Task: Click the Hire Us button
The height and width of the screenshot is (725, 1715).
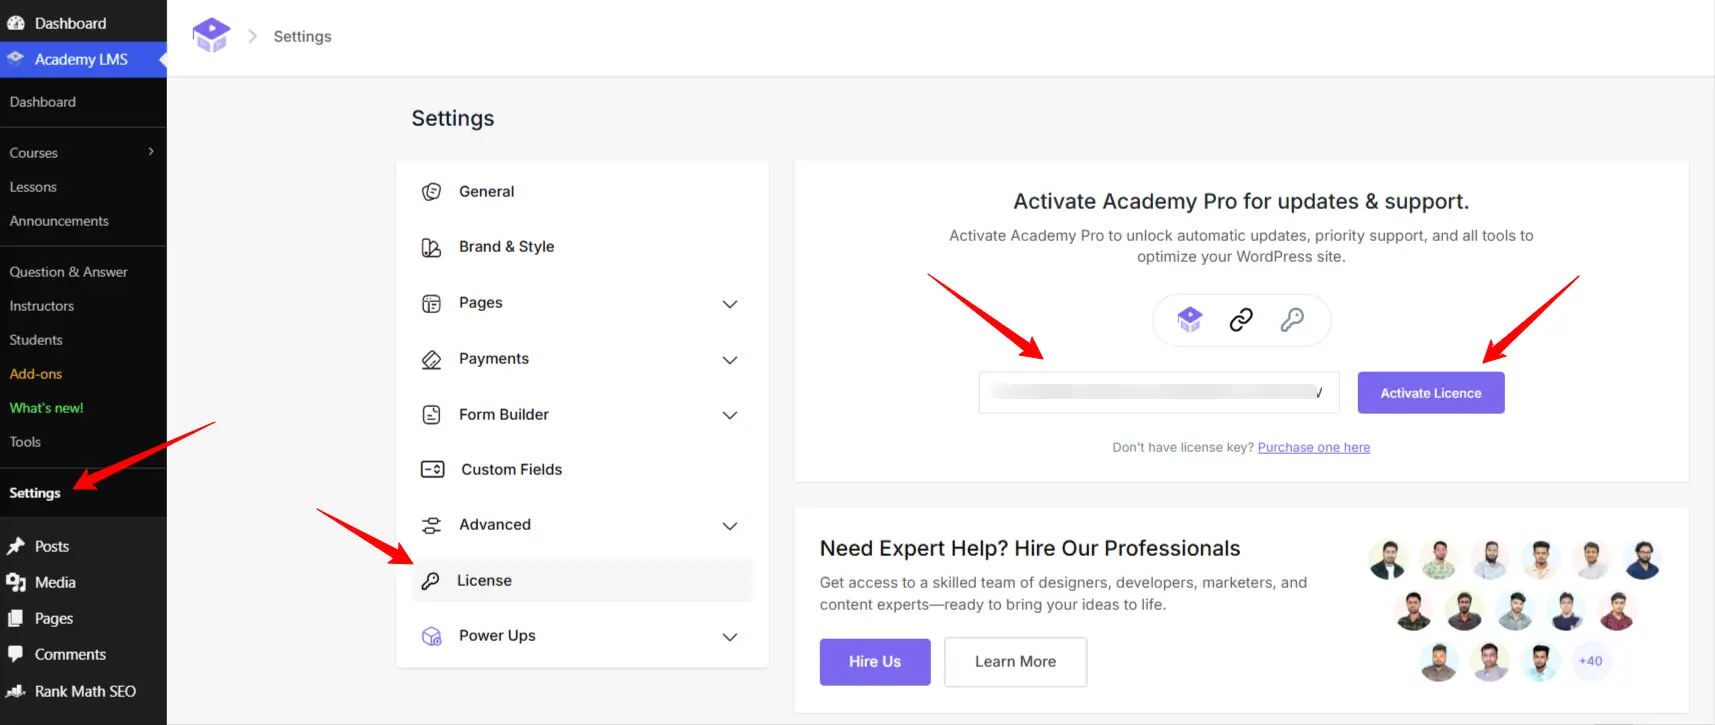Action: pos(875,662)
